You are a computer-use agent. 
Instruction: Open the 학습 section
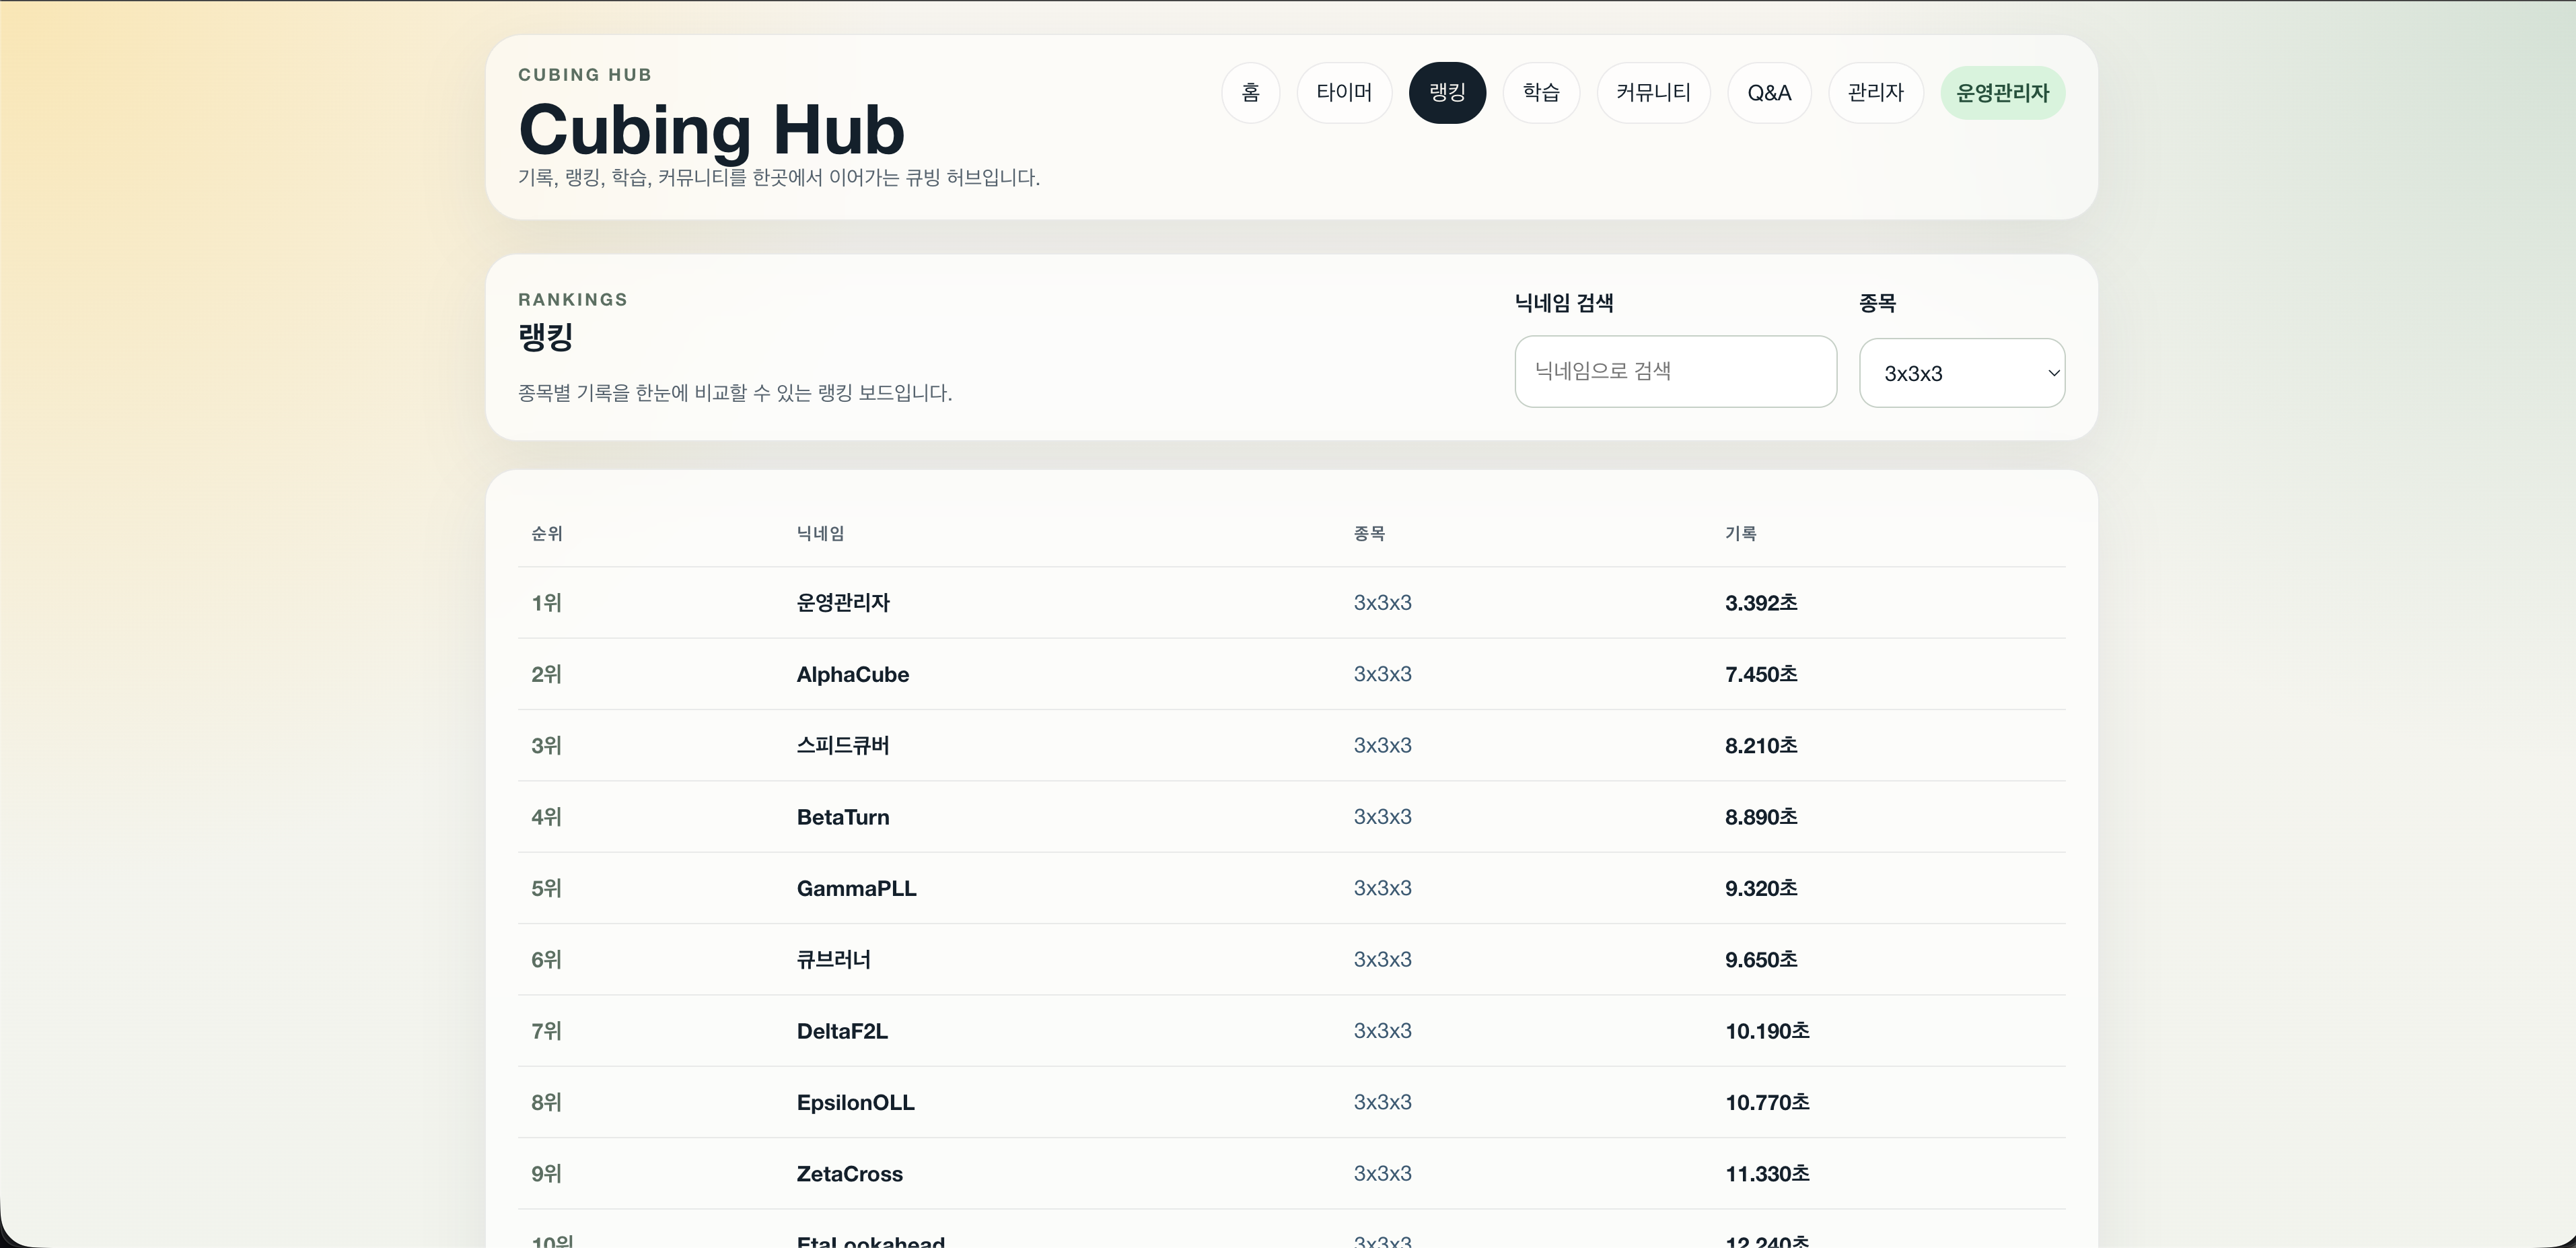[x=1540, y=92]
